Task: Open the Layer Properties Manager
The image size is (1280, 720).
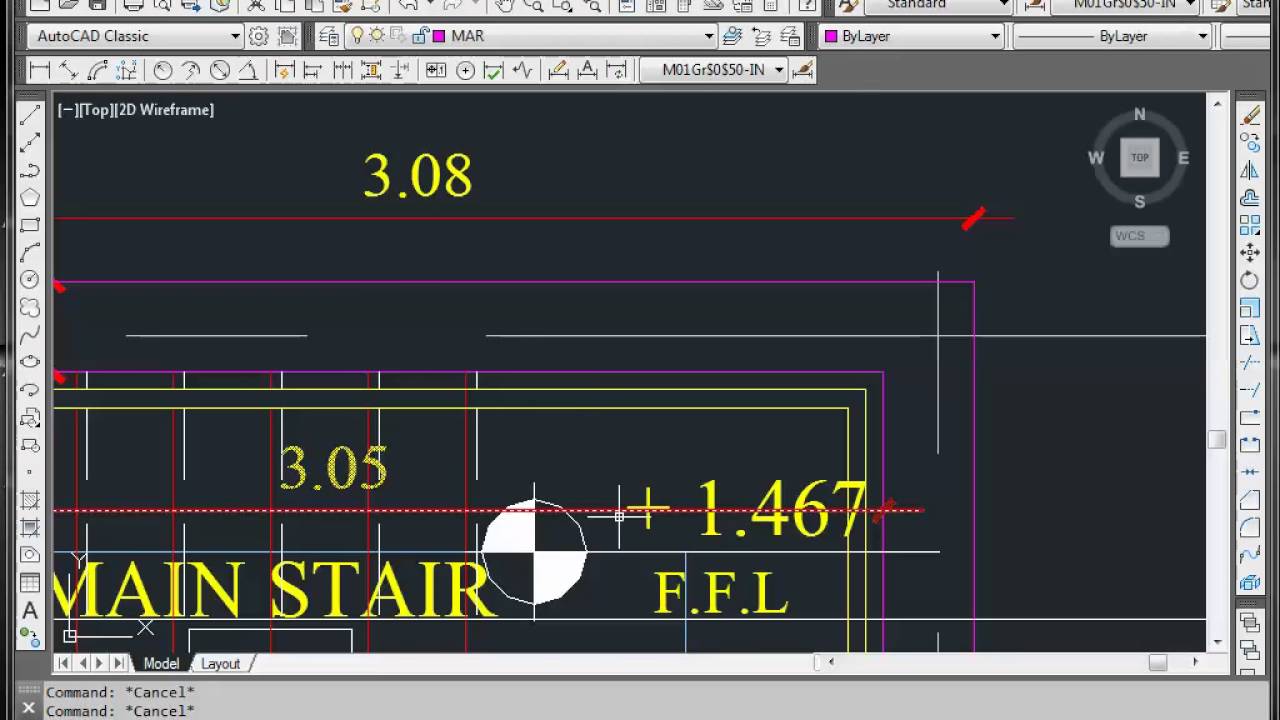Action: 329,36
